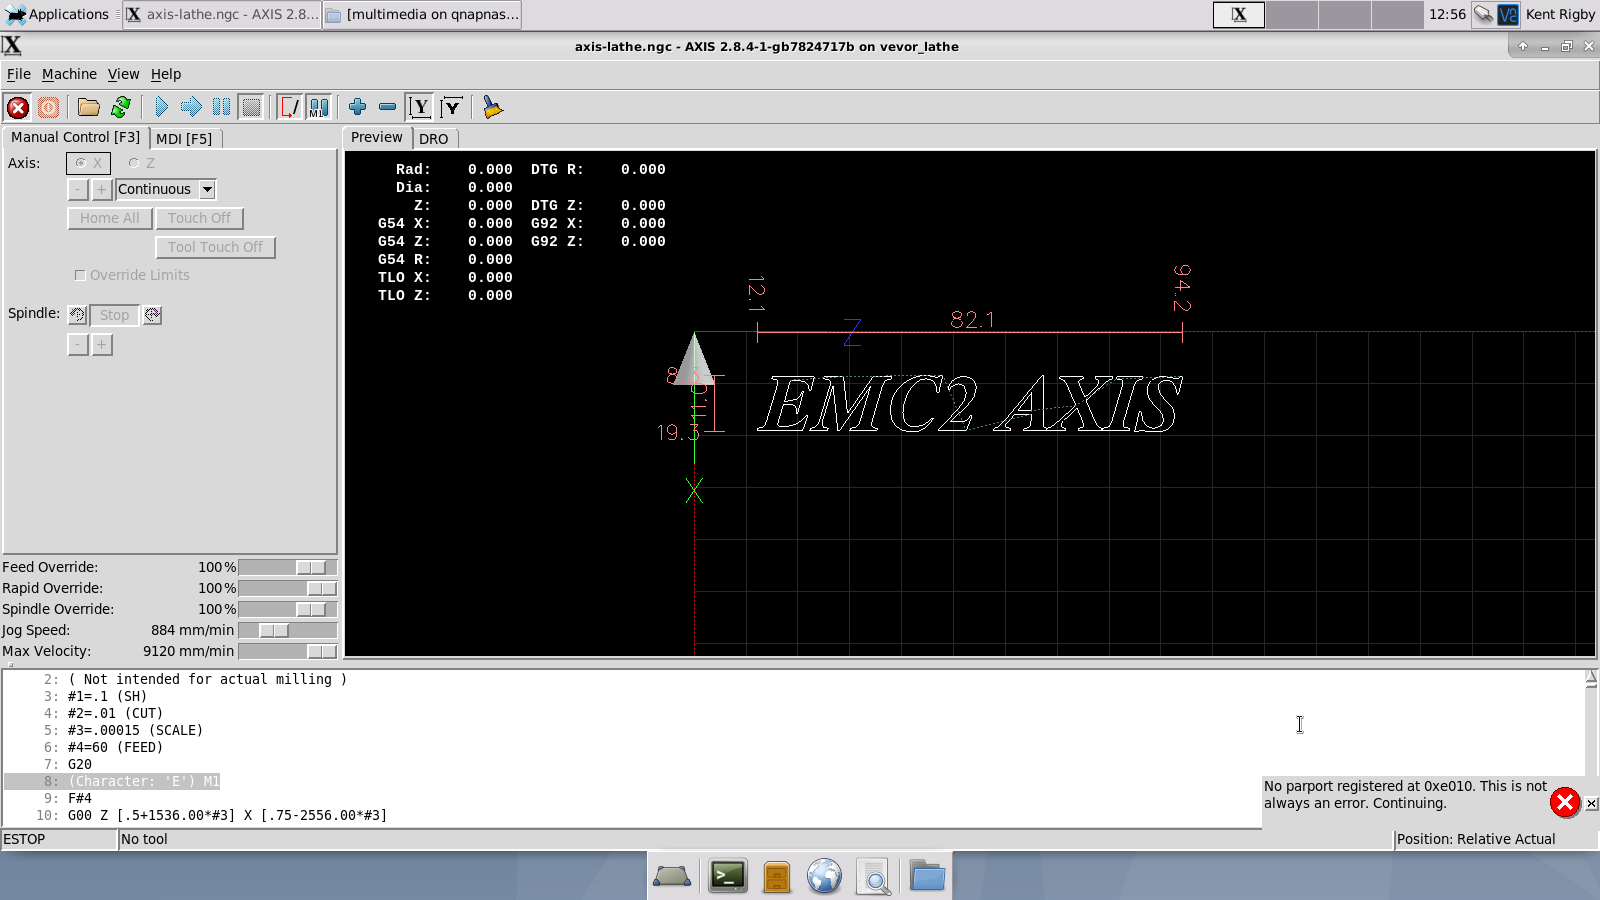Viewport: 1600px width, 900px height.
Task: Dismiss the parport error notification
Action: [x=1565, y=802]
